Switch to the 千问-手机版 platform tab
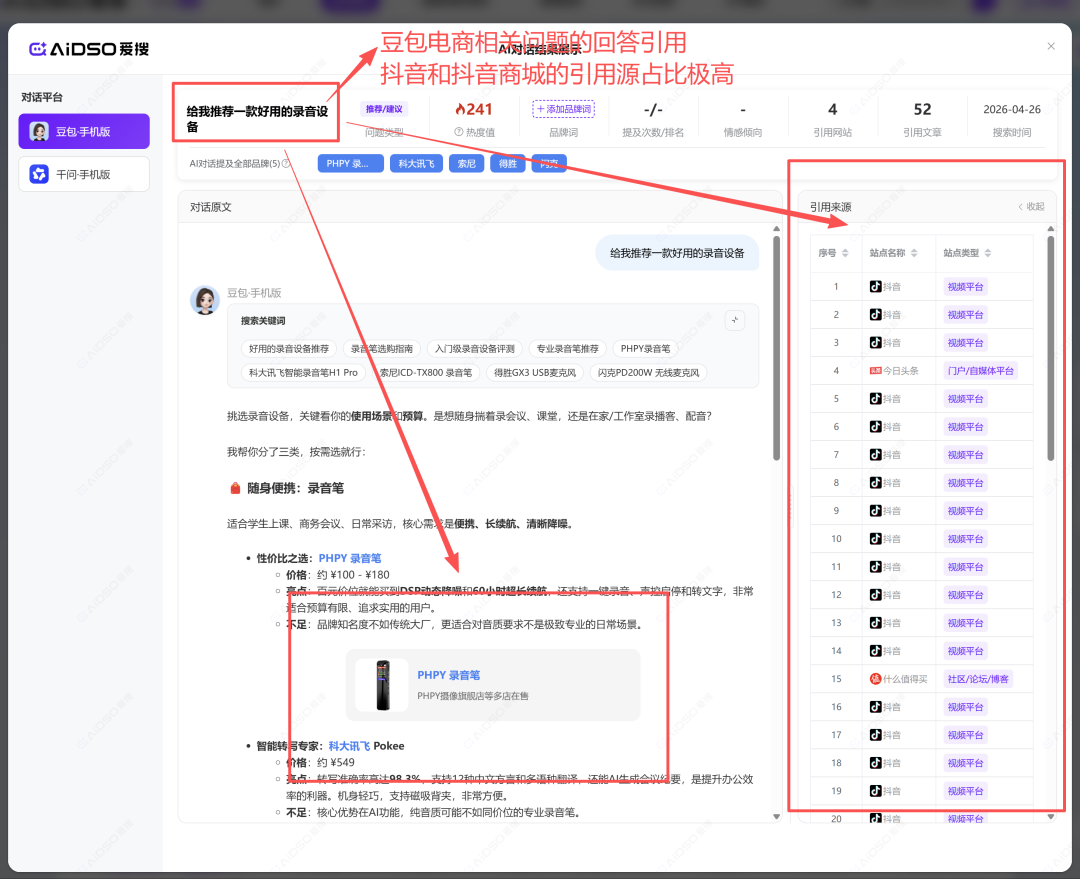The image size is (1080, 879). (x=84, y=174)
